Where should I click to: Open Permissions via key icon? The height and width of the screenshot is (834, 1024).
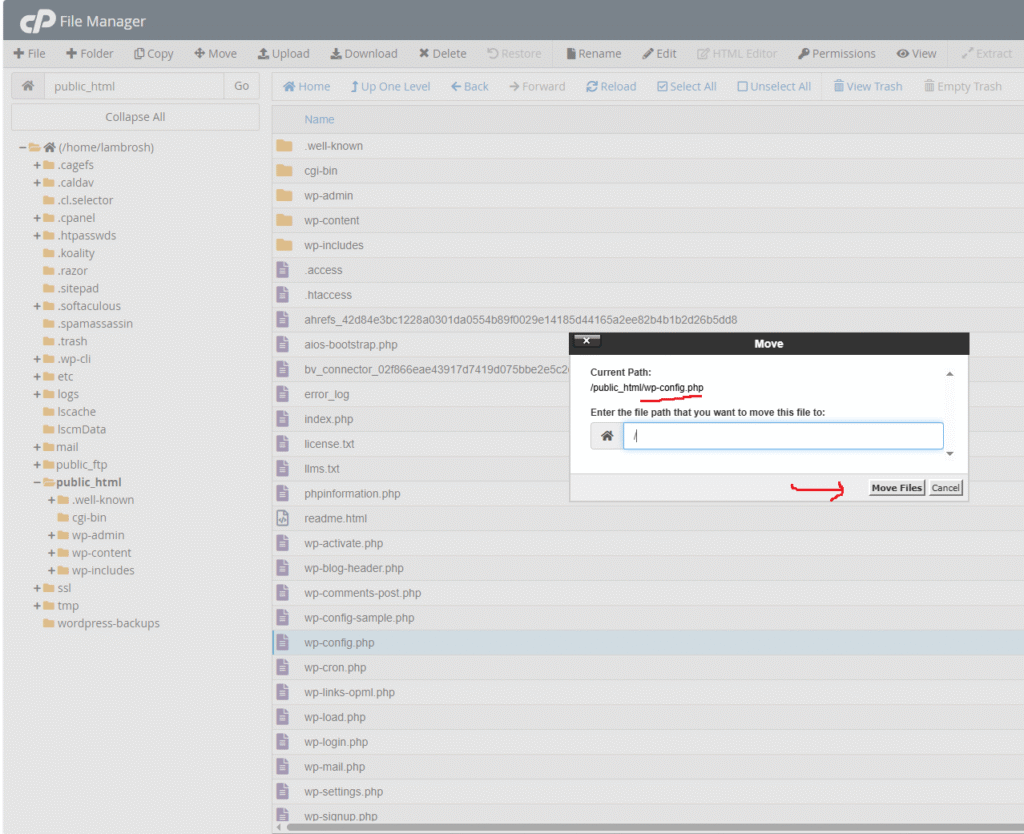coord(804,54)
